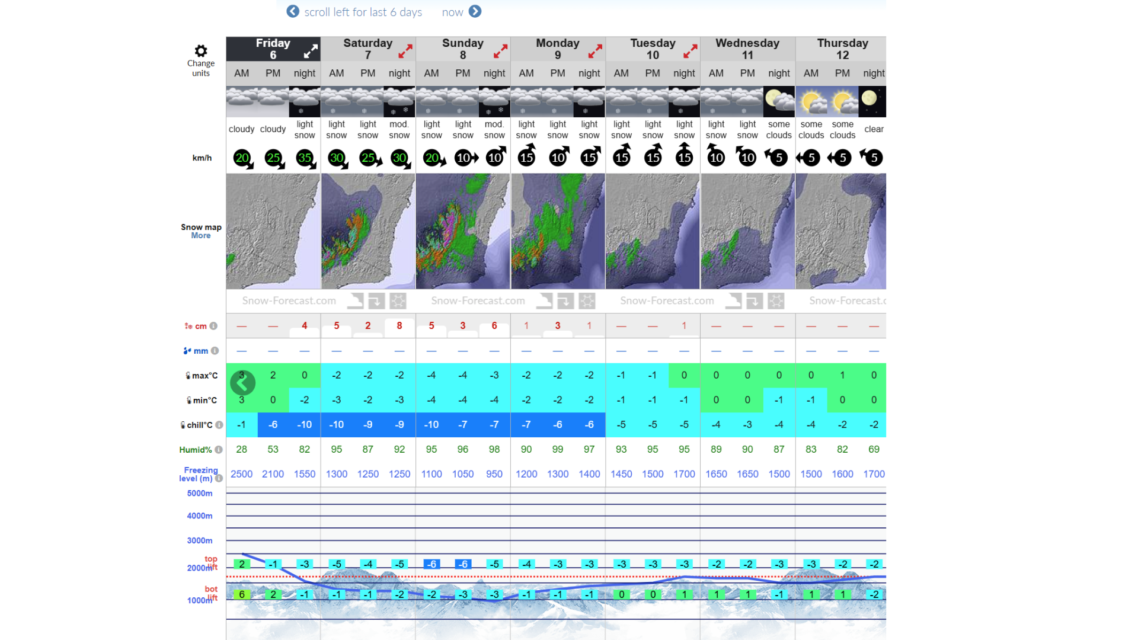
Task: Open the 'More' link under Snow map
Action: pyautogui.click(x=201, y=236)
